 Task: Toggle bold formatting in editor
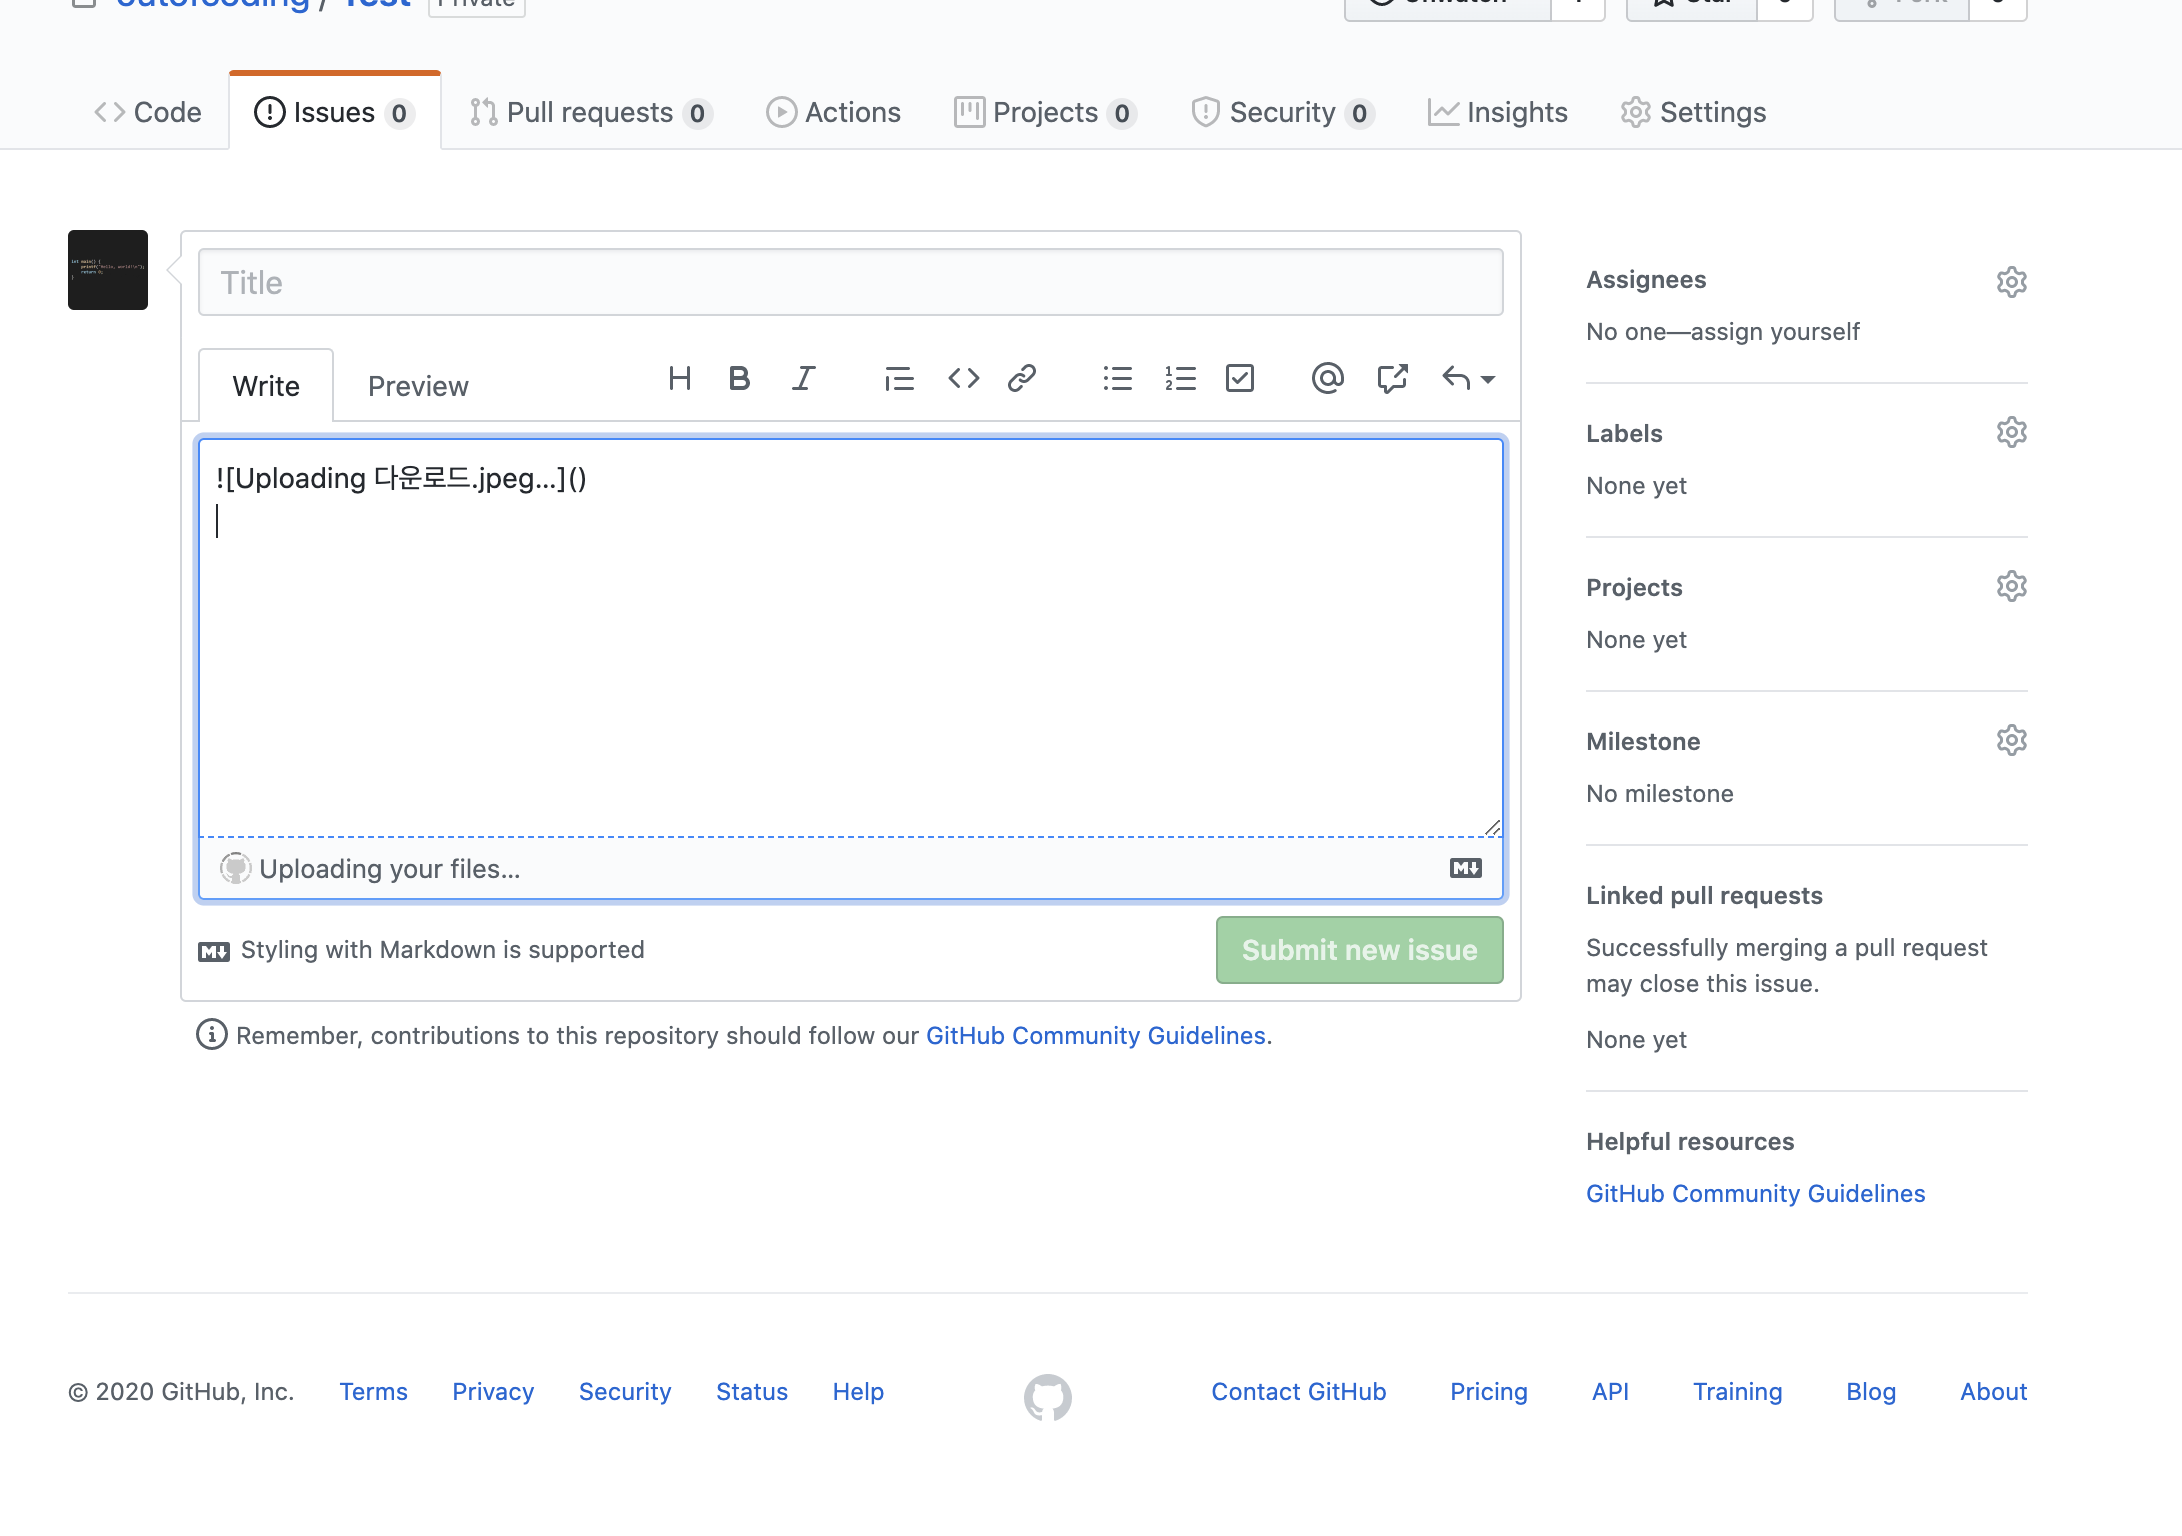(739, 379)
